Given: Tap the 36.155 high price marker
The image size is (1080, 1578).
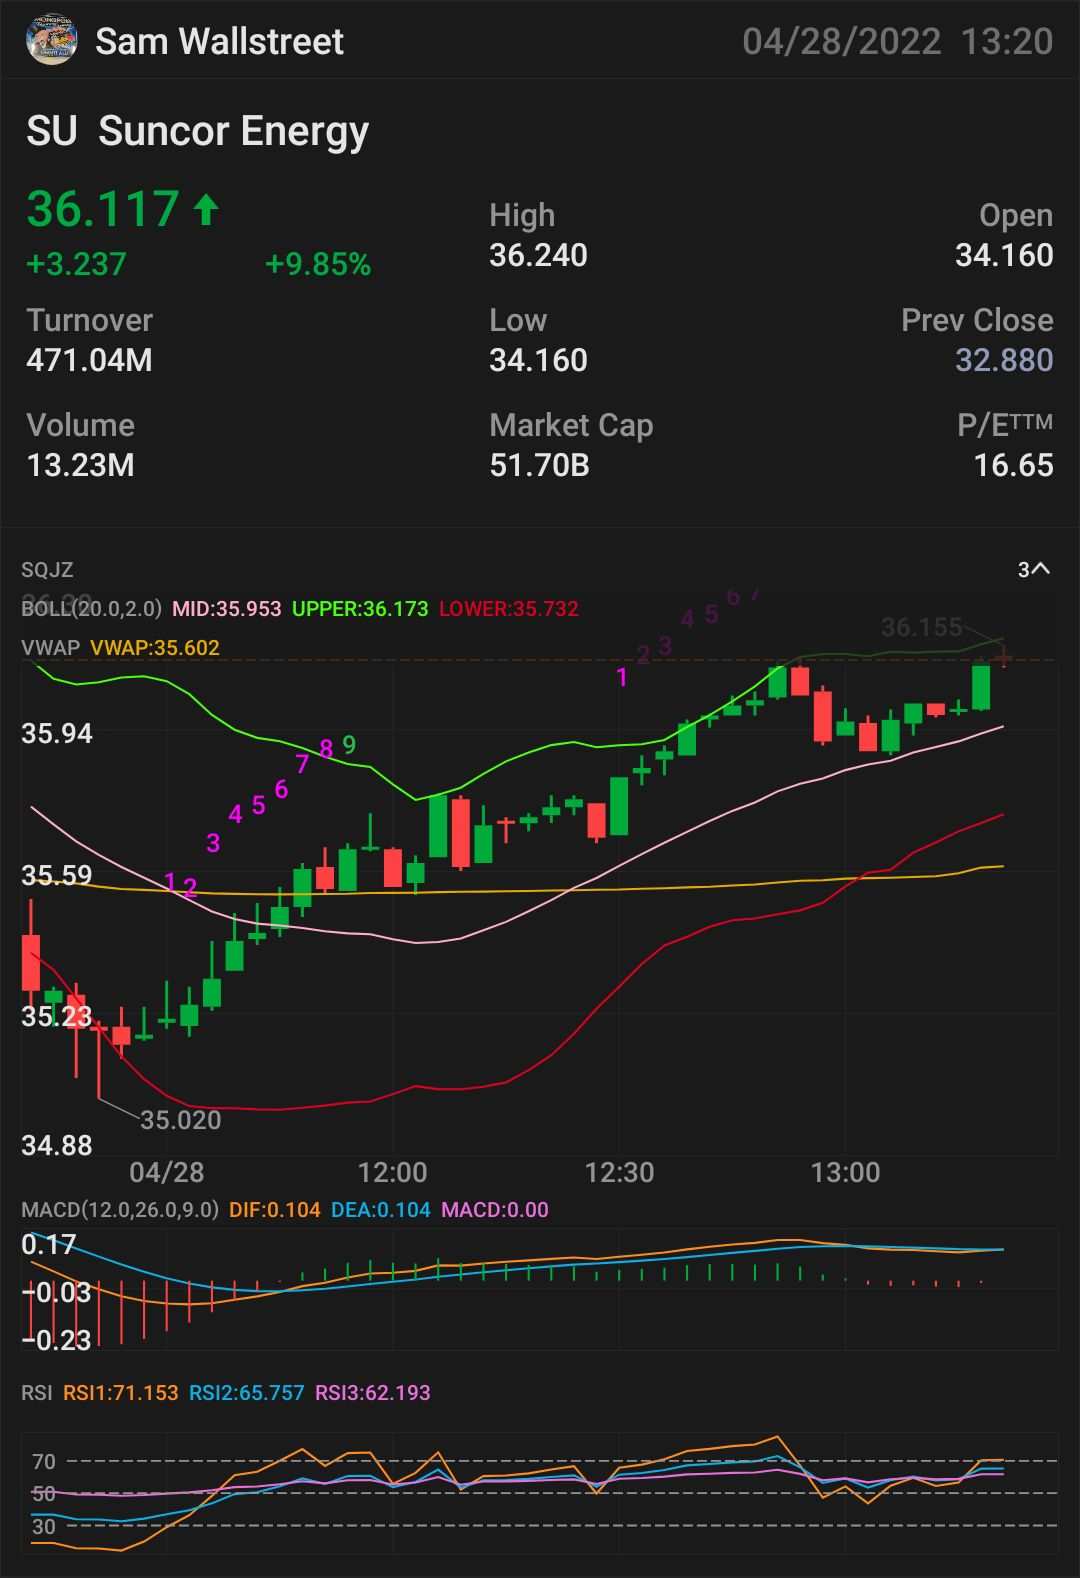Looking at the screenshot, I should tap(922, 627).
